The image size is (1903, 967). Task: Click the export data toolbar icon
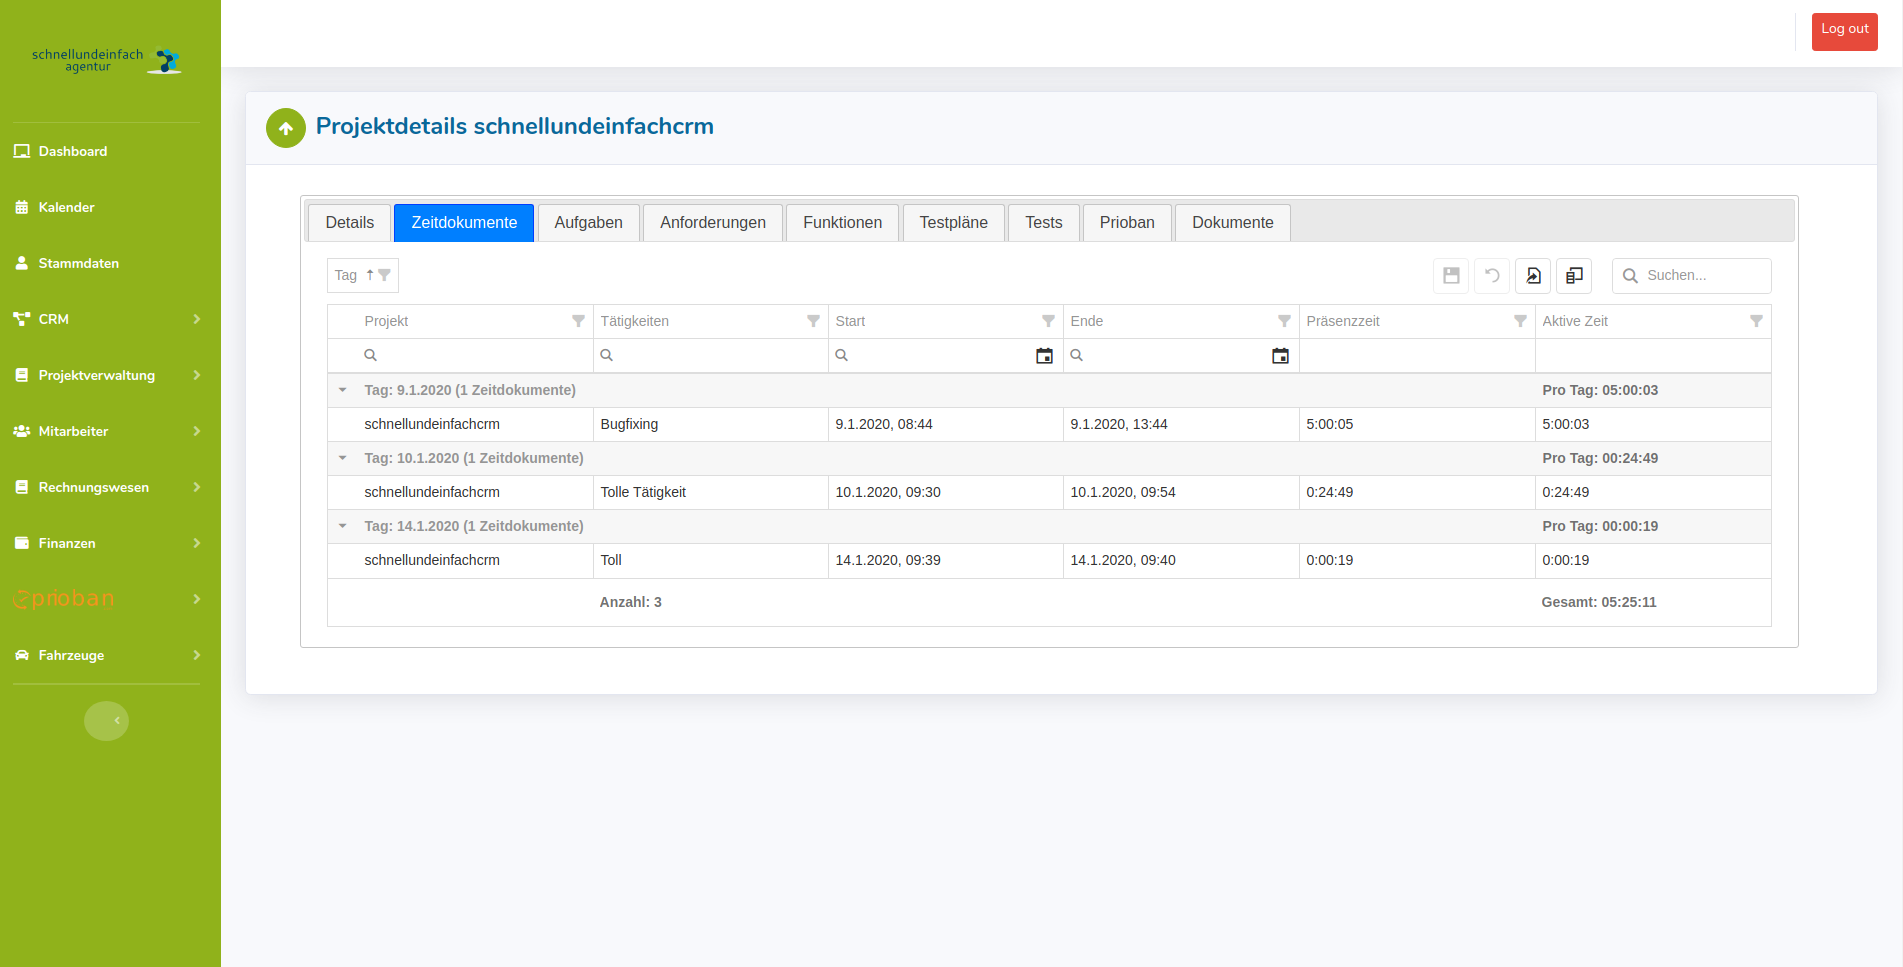click(1533, 276)
